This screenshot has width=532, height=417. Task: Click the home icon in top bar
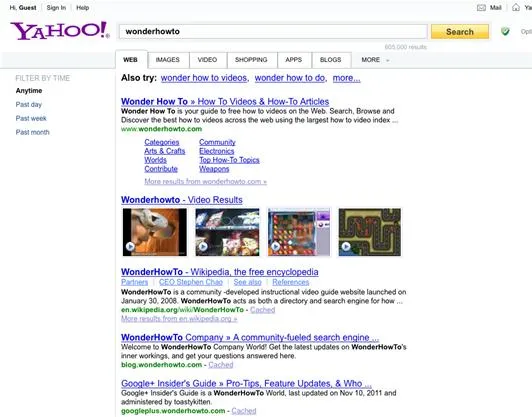coord(516,7)
